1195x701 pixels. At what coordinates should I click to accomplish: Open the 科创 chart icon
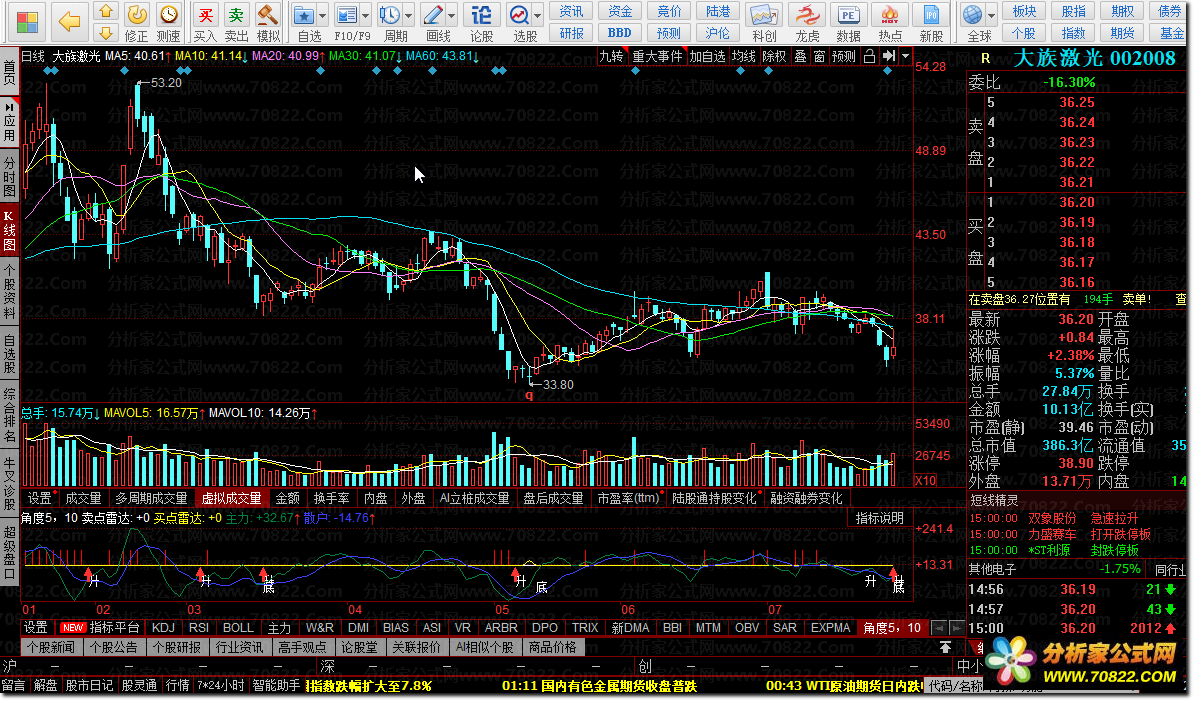[x=764, y=22]
